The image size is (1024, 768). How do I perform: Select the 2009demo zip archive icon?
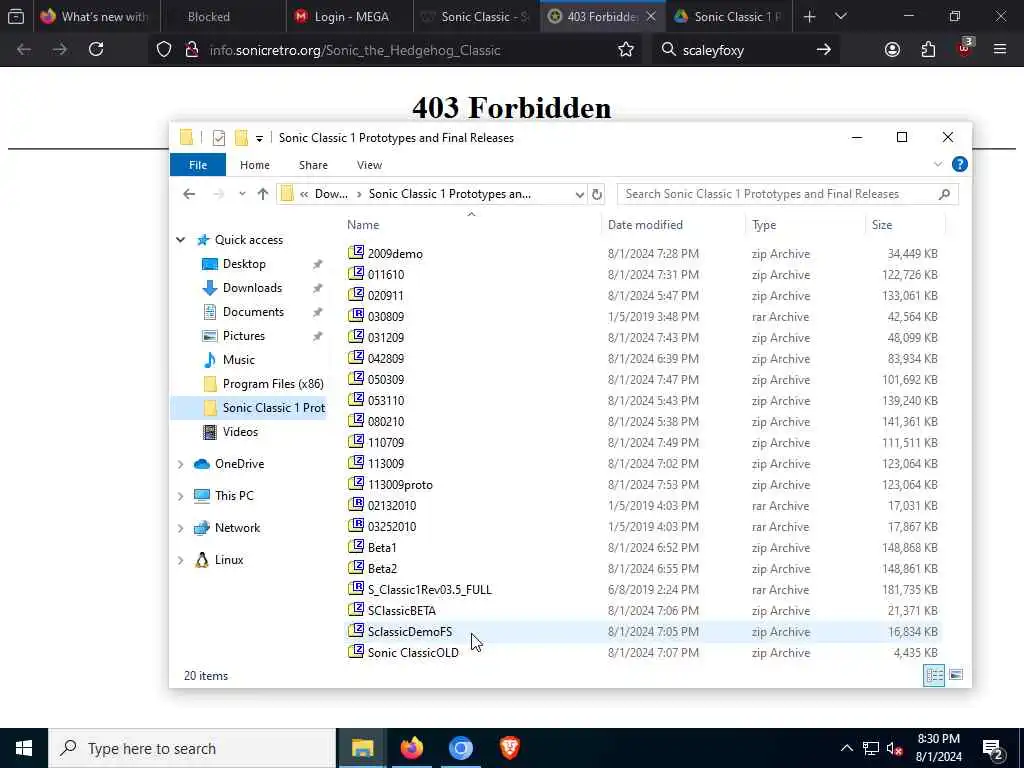click(x=356, y=253)
